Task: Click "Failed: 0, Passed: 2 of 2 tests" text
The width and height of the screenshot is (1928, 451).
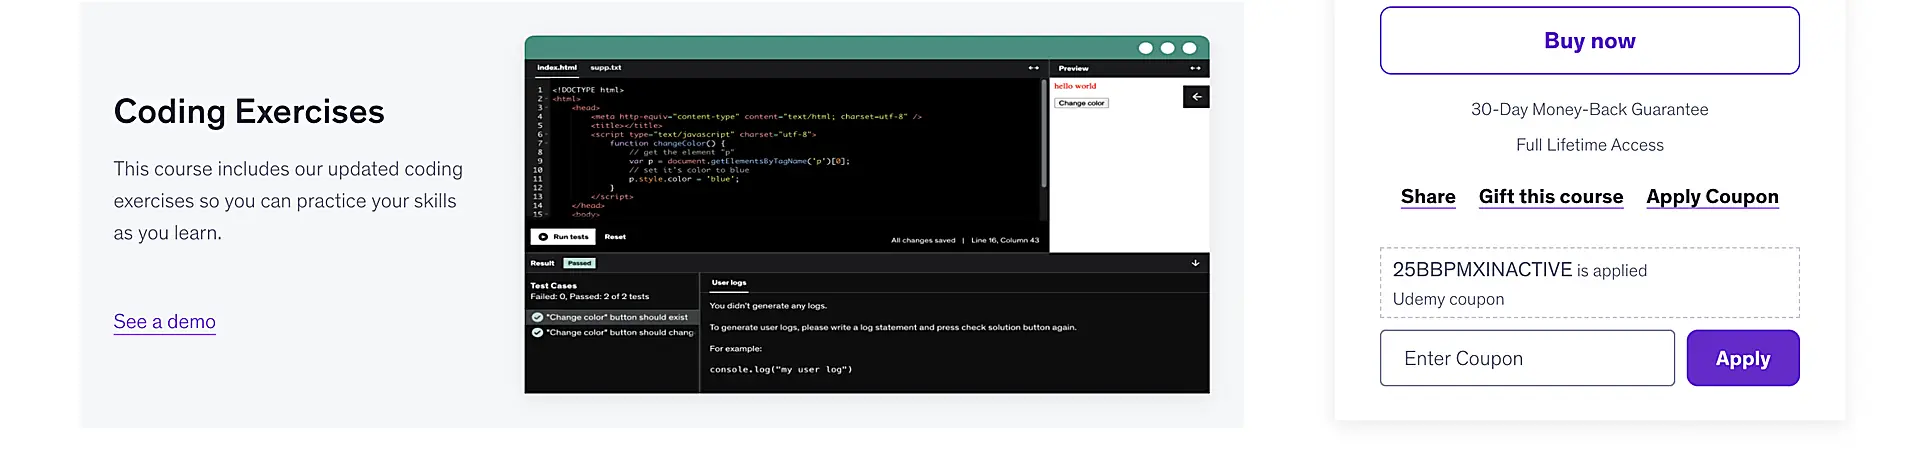Action: tap(589, 297)
